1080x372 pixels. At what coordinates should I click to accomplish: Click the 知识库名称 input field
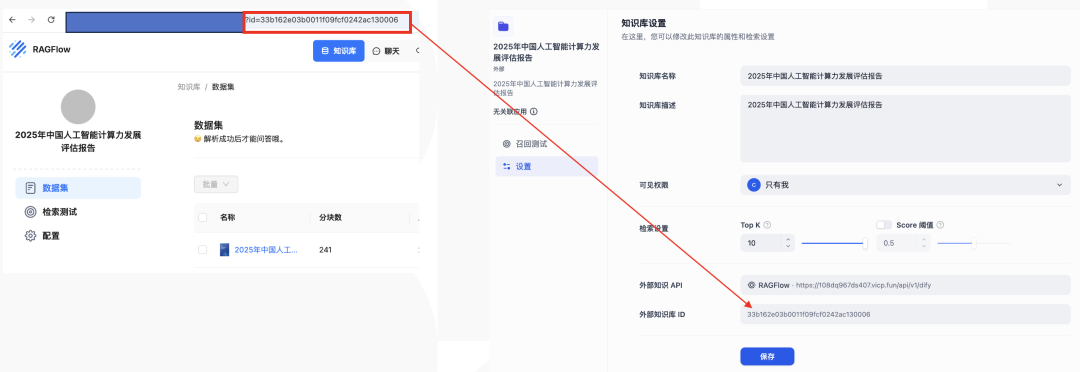(905, 76)
